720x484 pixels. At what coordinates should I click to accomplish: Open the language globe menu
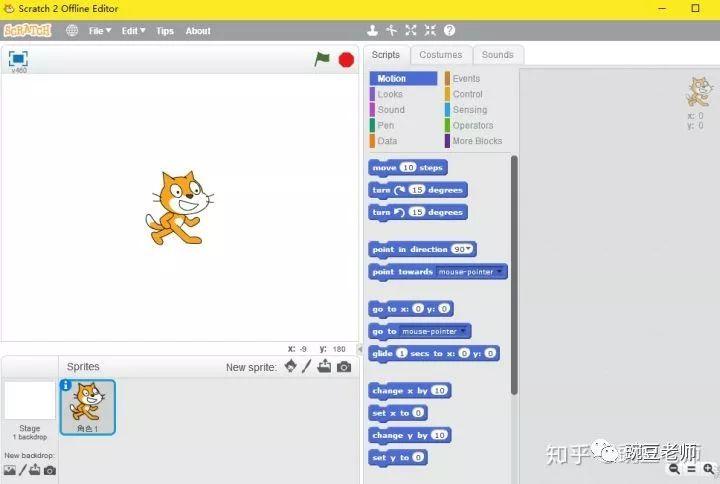coord(72,31)
